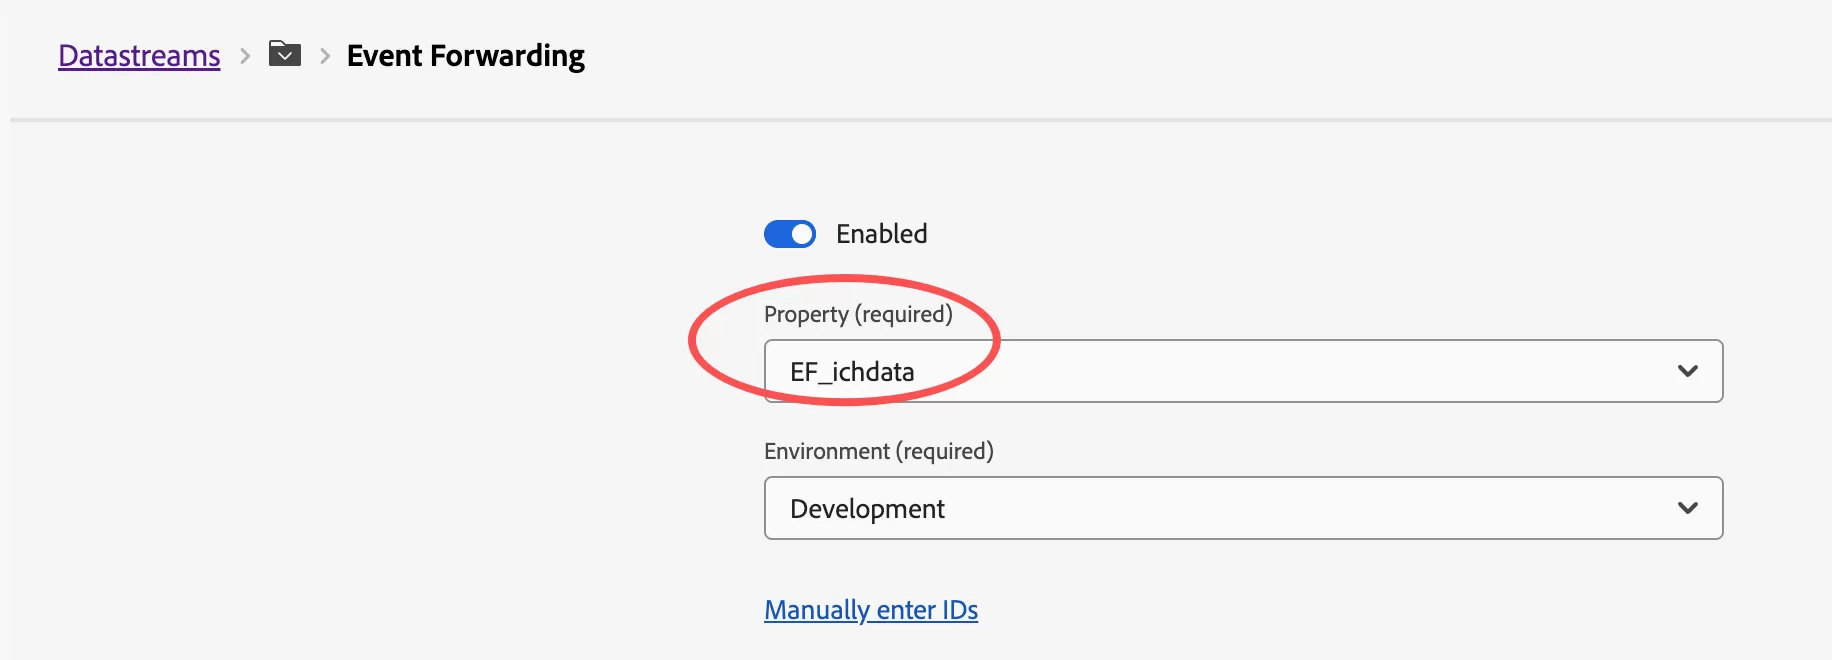
Task: Click the Property field's down arrow
Action: coord(1688,371)
